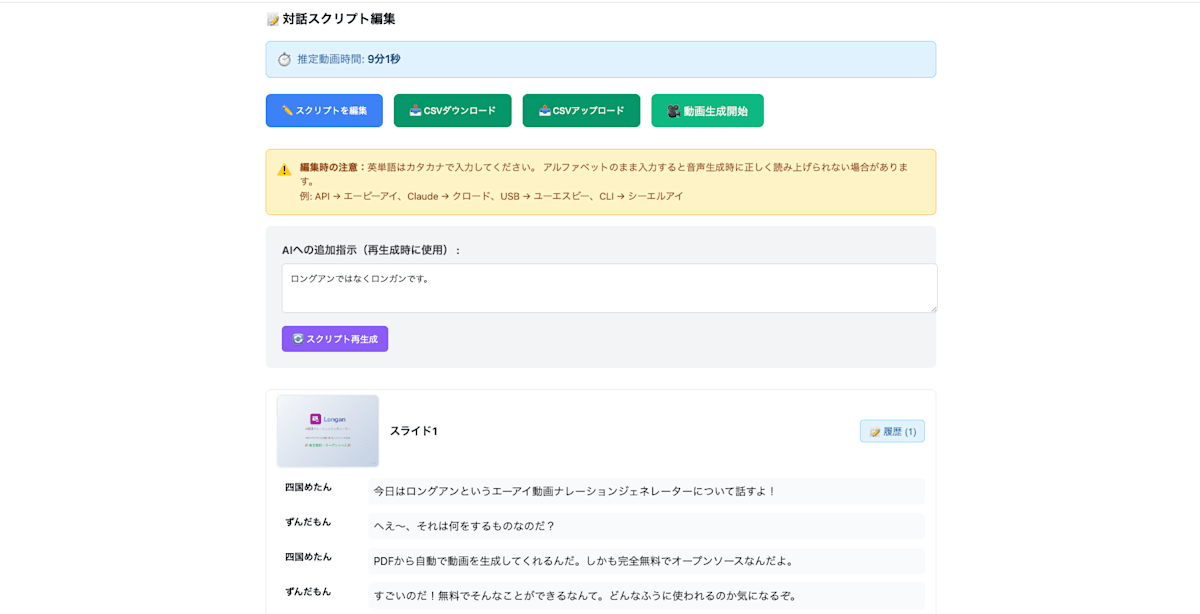Click the スクリプトを編集 button
The image size is (1200, 614).
pos(324,111)
